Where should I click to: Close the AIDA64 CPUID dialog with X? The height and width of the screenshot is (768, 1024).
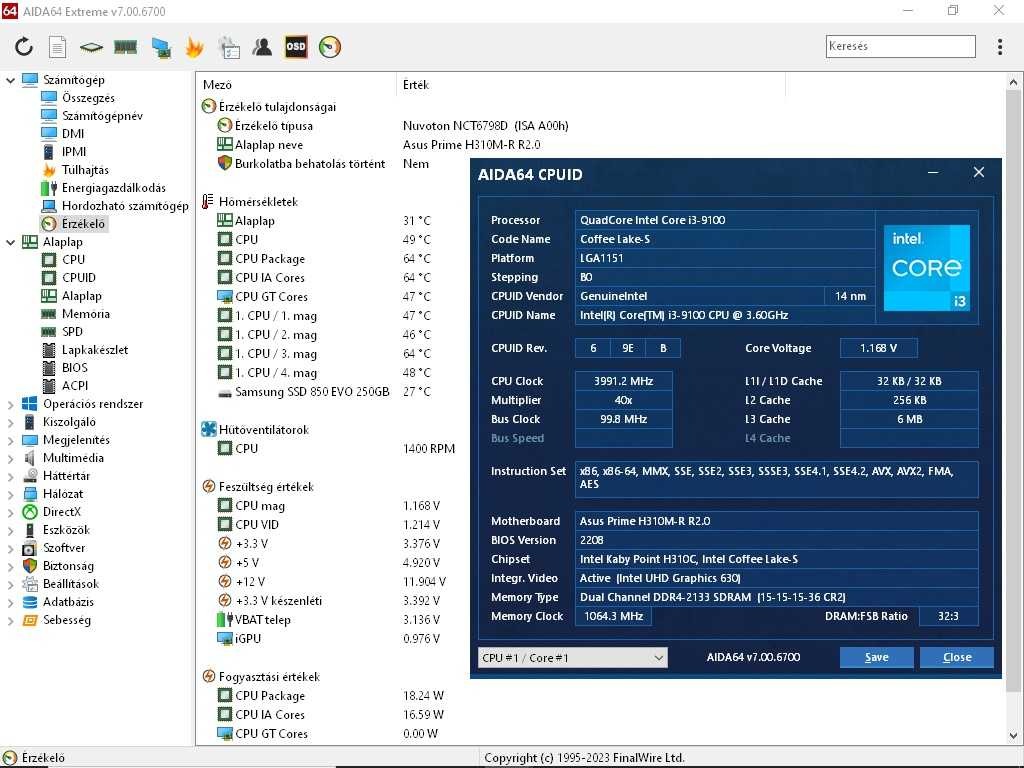[978, 172]
